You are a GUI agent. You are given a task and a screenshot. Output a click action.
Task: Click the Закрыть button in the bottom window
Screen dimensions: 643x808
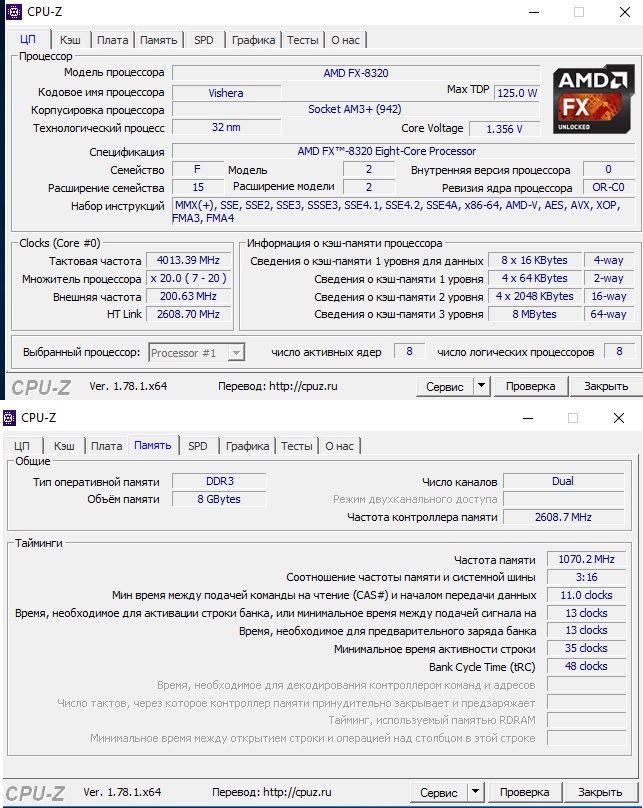[x=600, y=793]
